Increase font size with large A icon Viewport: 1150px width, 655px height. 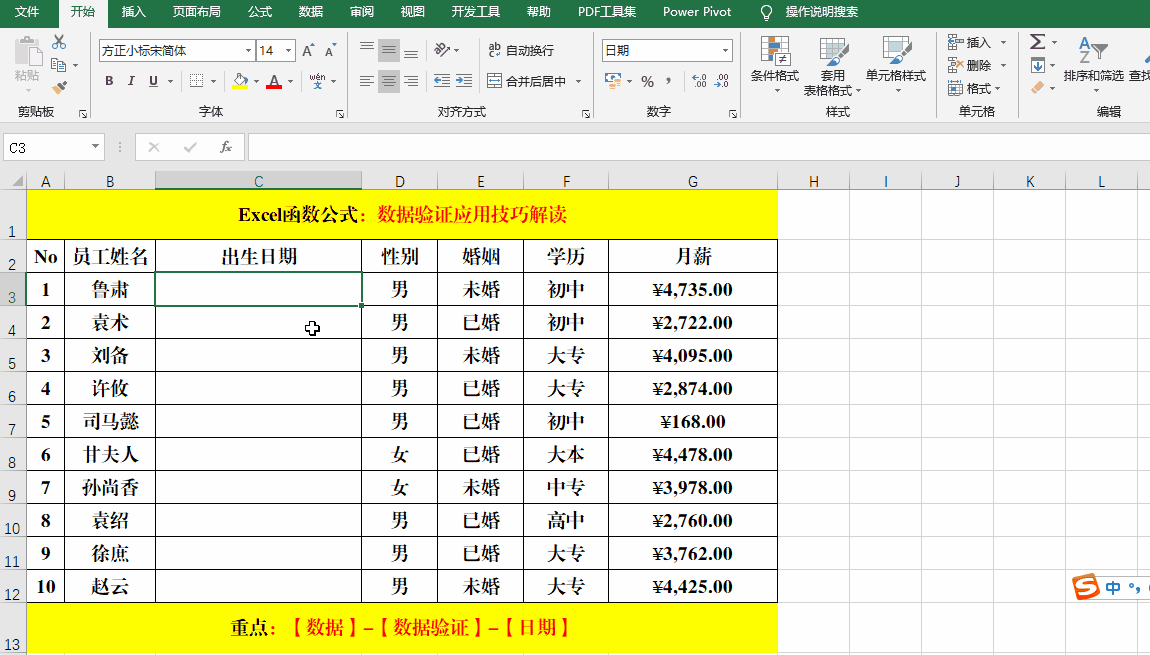coord(308,51)
